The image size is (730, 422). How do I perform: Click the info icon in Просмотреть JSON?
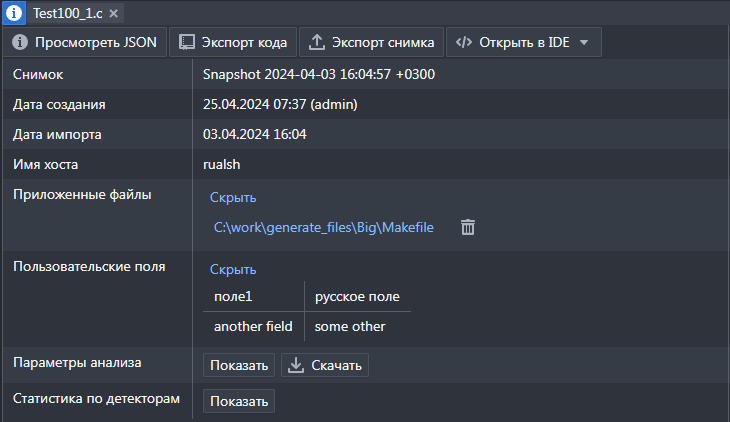click(20, 42)
